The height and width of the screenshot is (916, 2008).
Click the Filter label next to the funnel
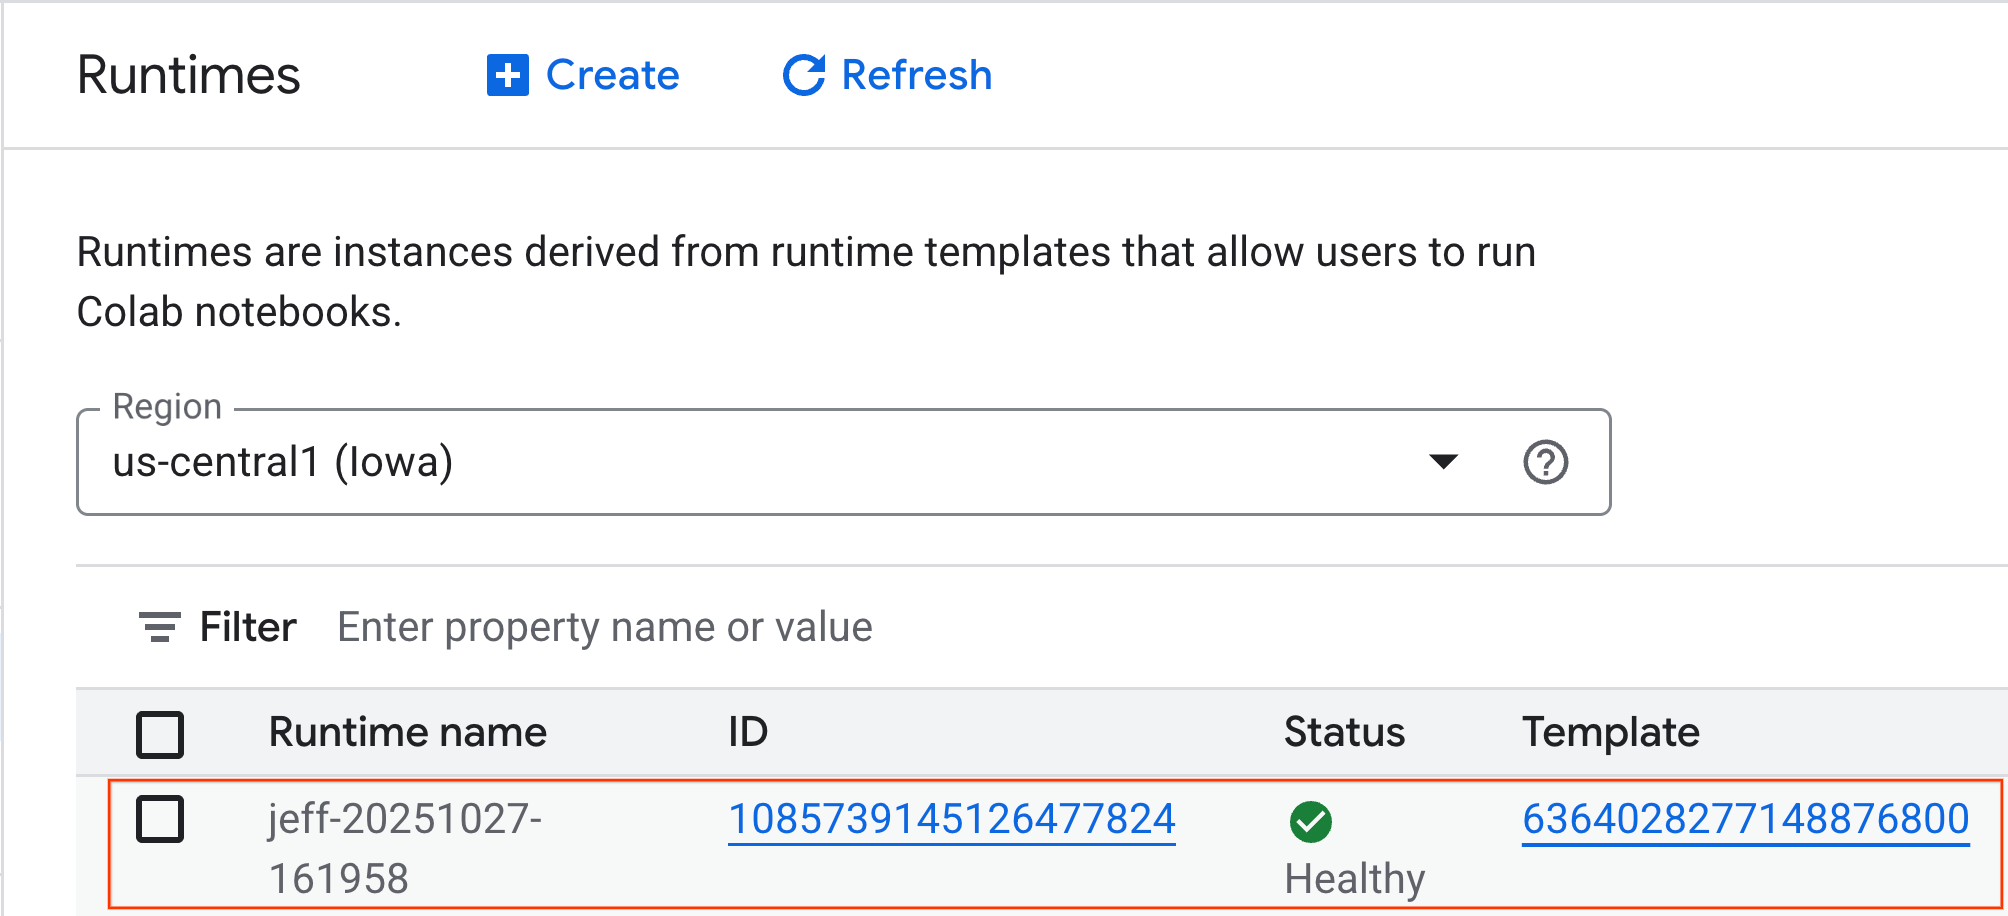[247, 627]
